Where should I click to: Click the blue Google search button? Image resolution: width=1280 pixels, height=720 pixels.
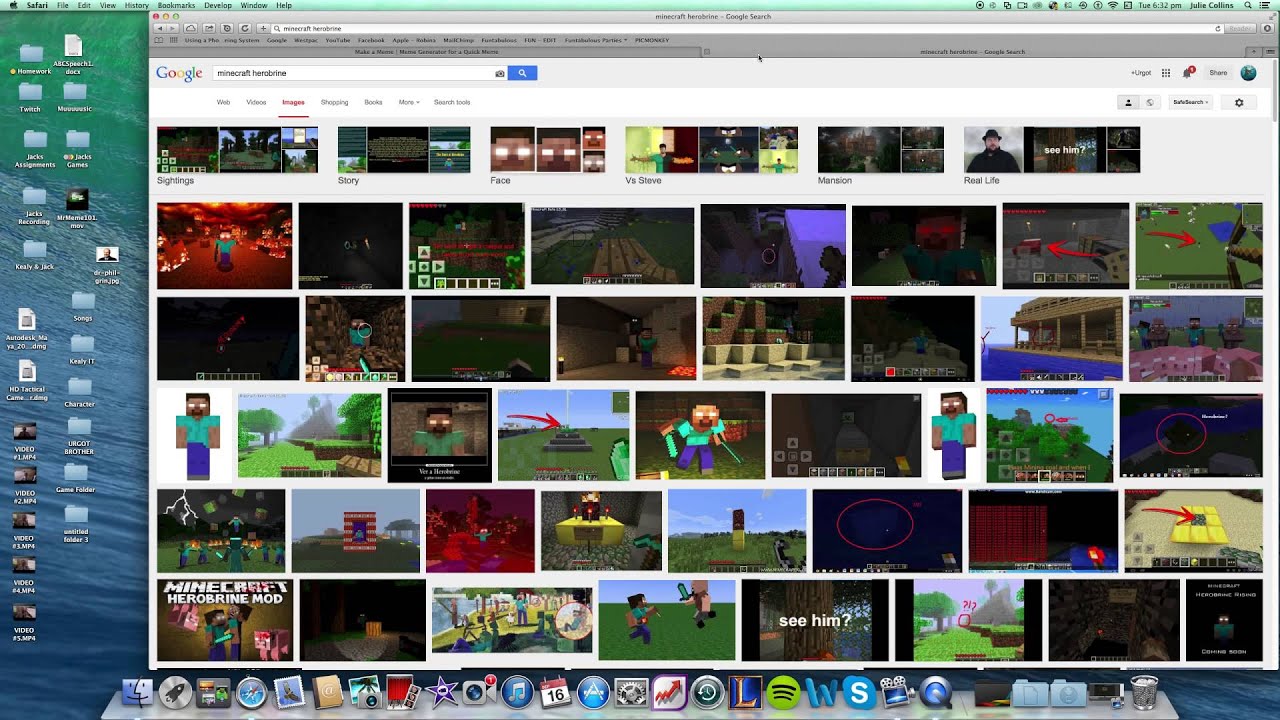[x=522, y=73]
